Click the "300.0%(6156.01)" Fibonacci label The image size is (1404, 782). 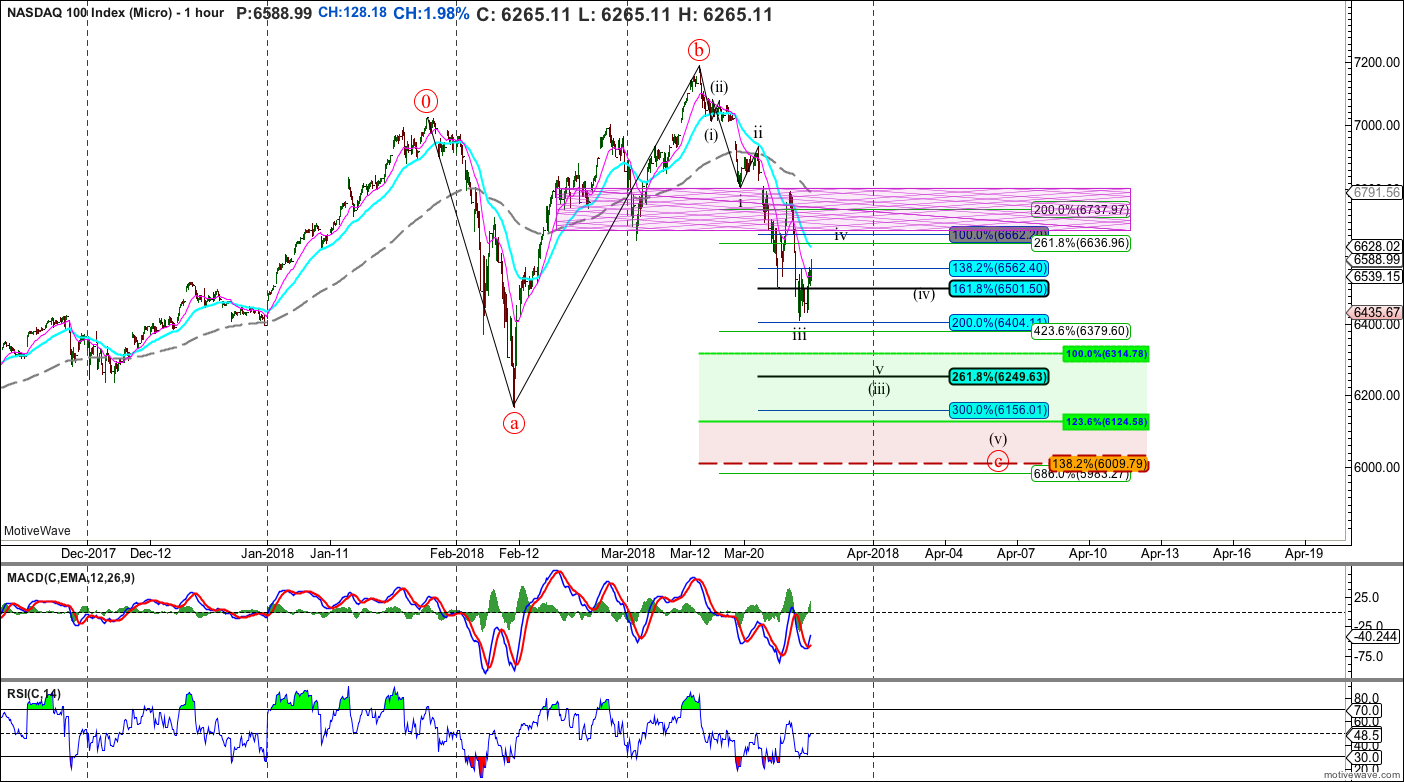coord(997,410)
